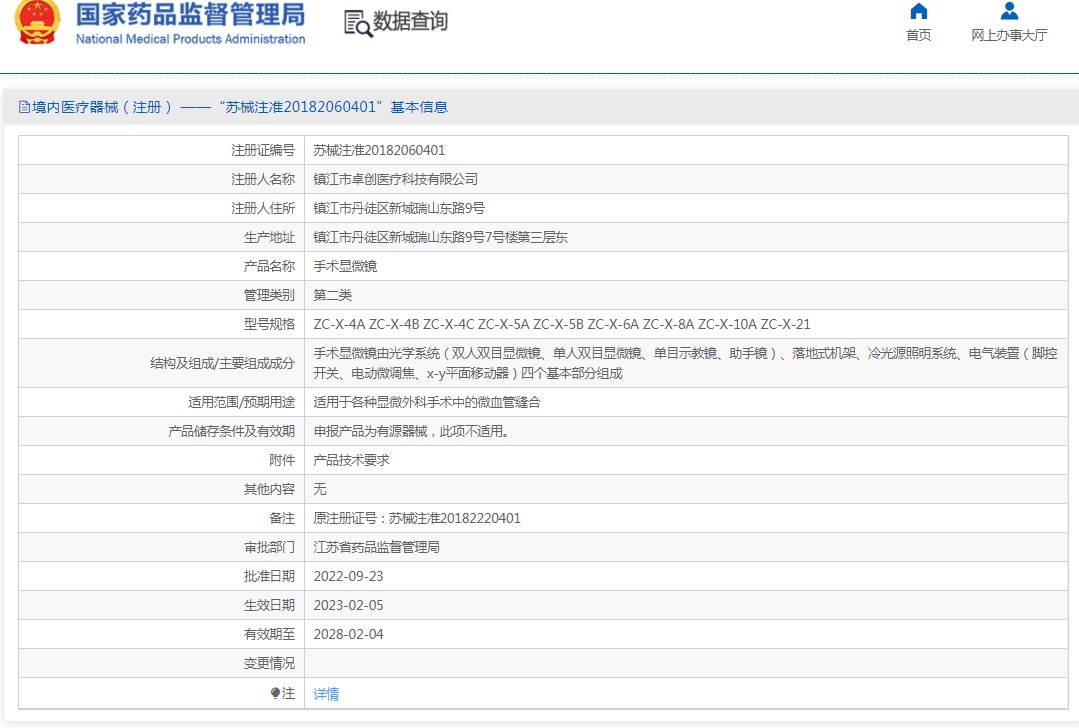Open the 详情 link
This screenshot has width=1079, height=728.
pyautogui.click(x=326, y=694)
